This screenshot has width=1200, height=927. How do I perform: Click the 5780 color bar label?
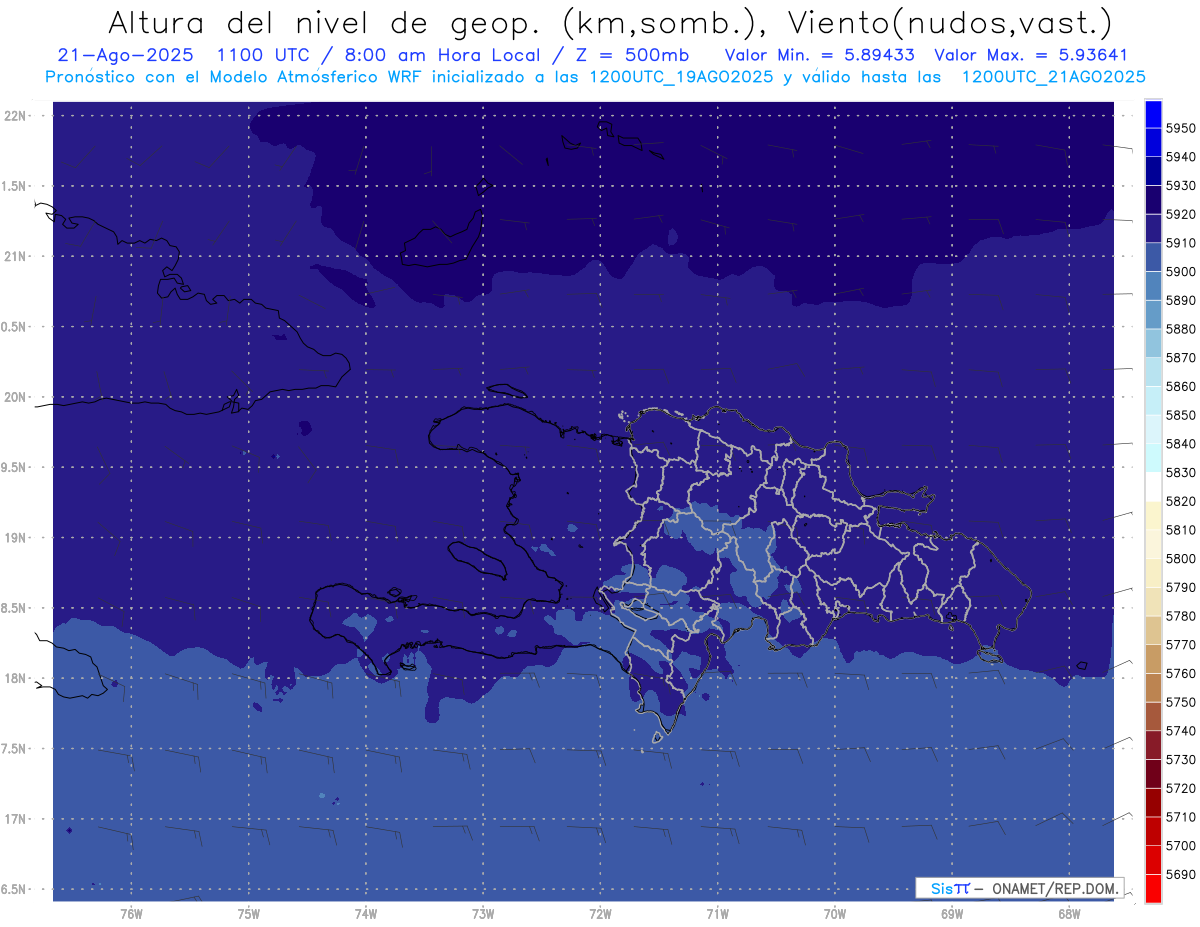coord(1181,616)
